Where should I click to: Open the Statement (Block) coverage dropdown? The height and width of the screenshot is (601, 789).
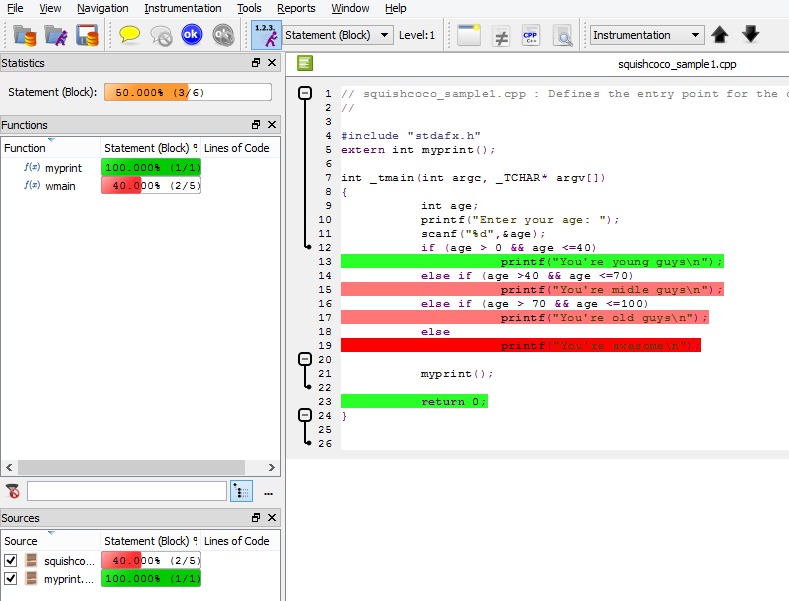tap(337, 35)
